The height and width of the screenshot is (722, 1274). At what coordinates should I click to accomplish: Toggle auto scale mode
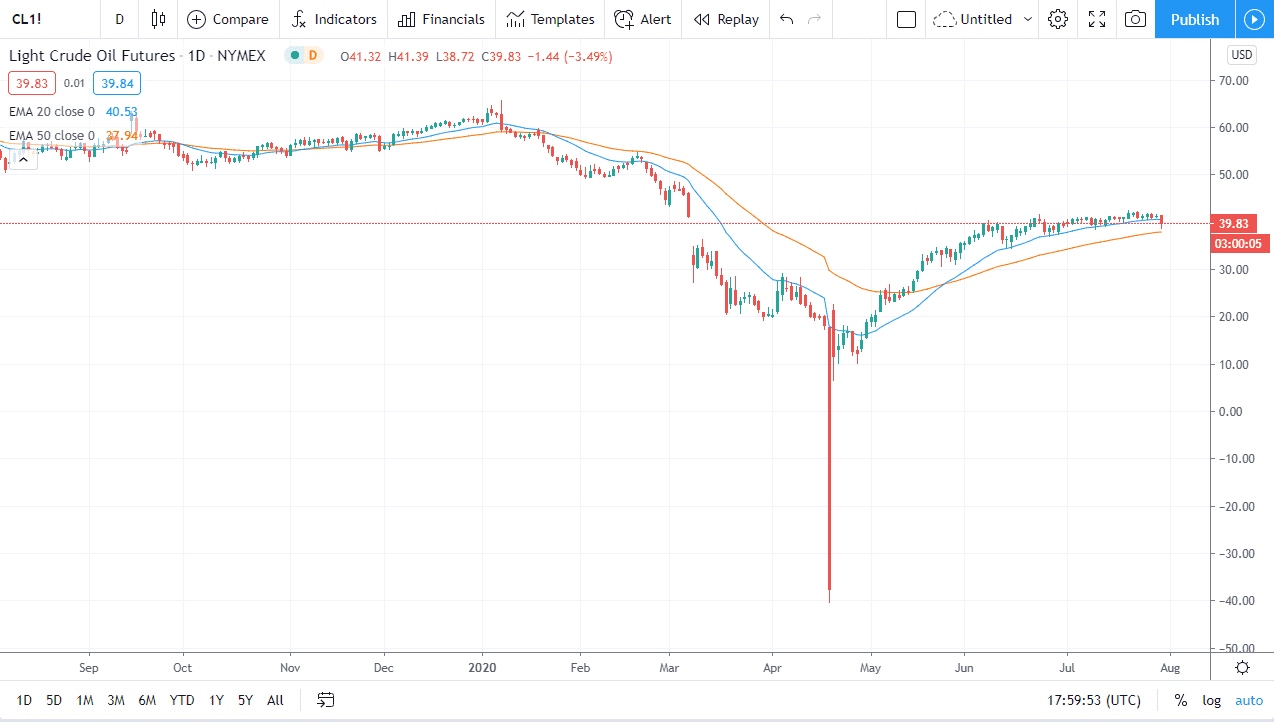click(x=1249, y=700)
